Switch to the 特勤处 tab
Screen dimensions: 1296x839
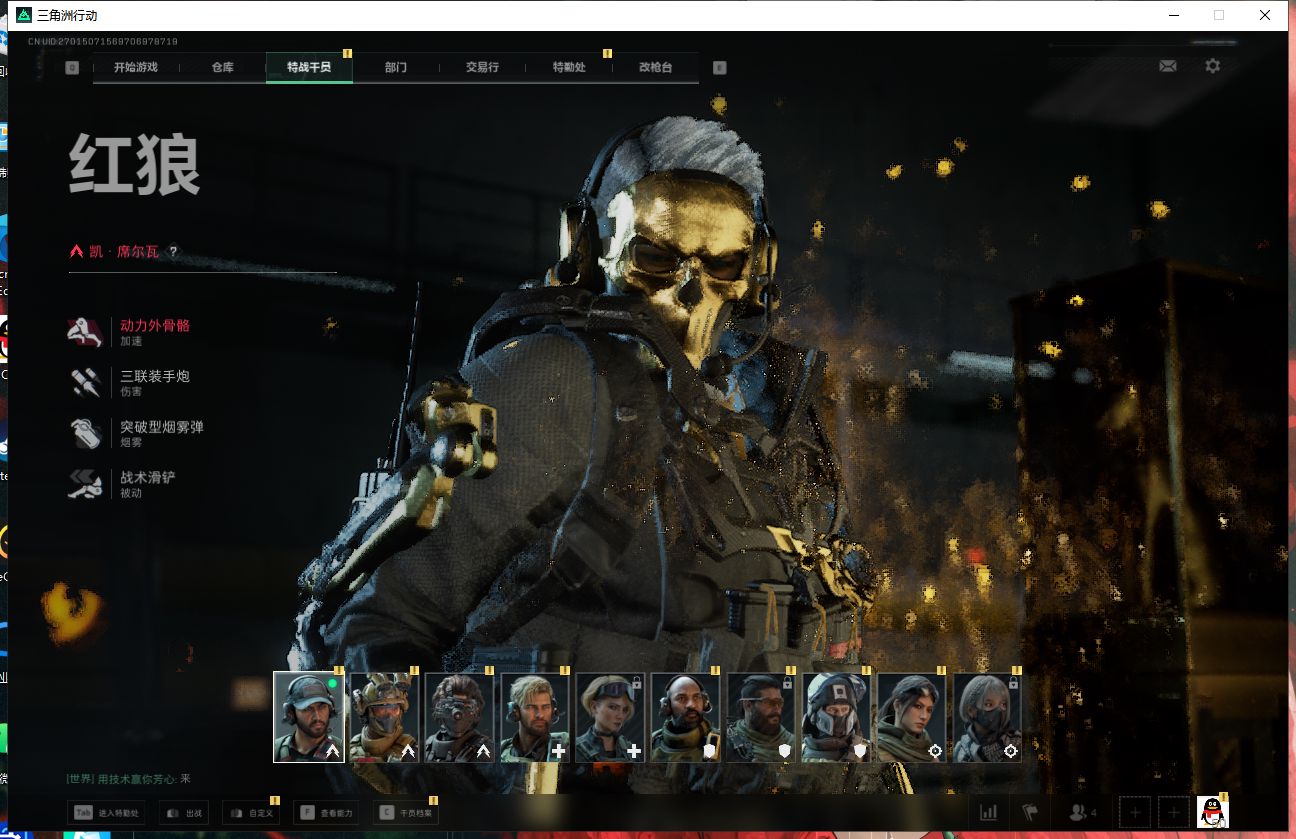(569, 68)
